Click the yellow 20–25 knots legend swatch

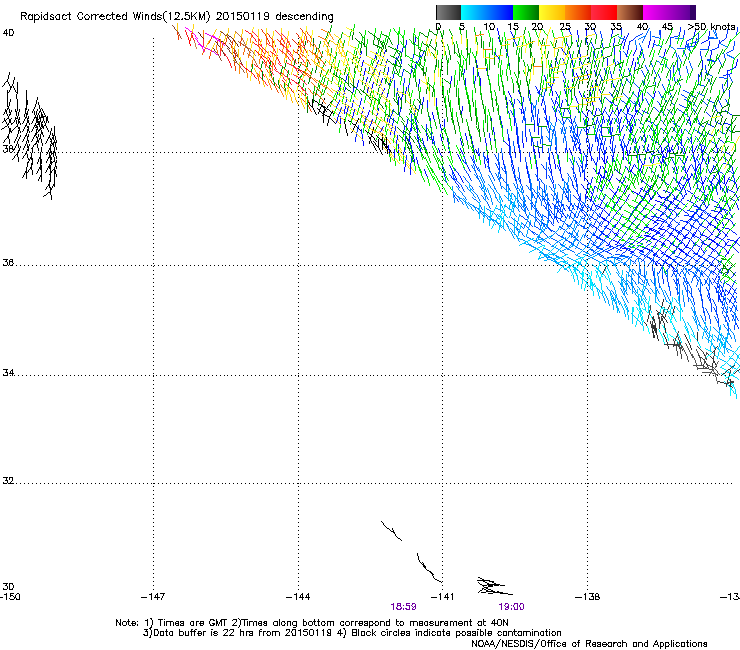552,12
